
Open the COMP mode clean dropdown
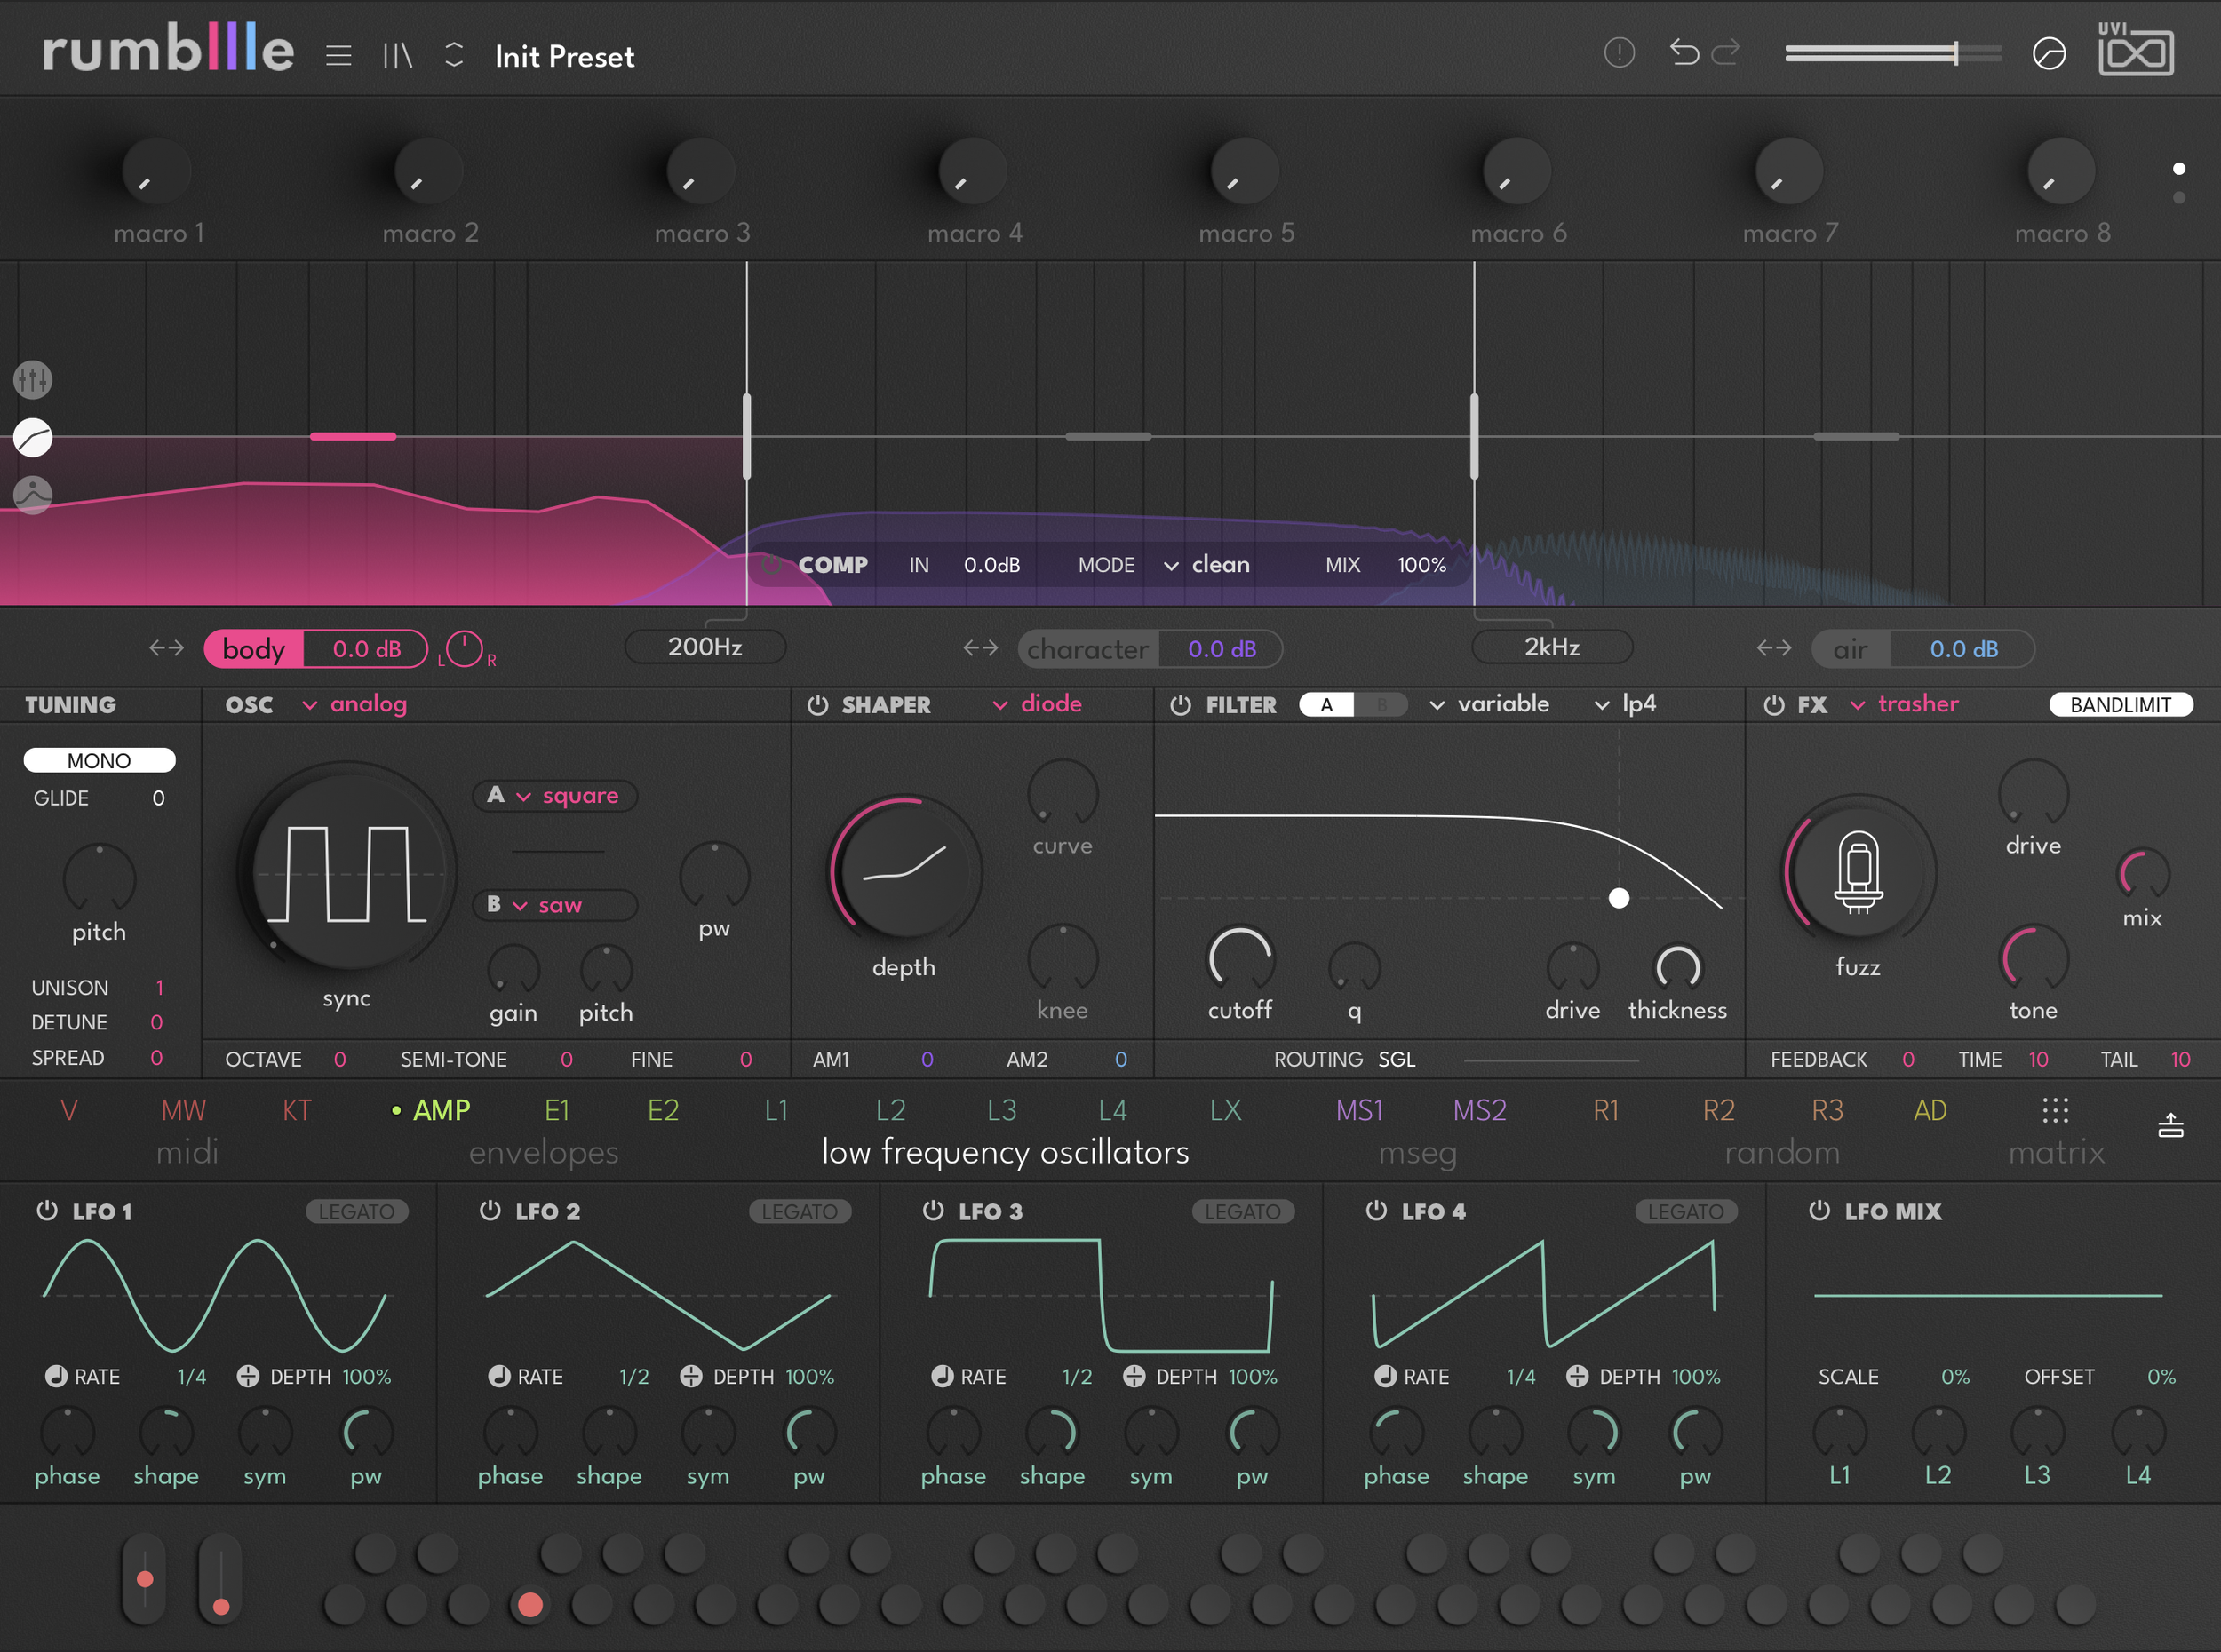click(x=1207, y=565)
